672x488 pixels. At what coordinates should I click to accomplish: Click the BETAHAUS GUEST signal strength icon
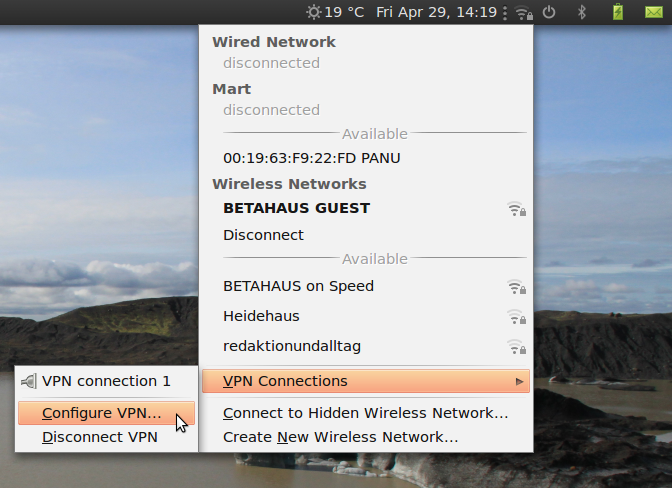point(516,209)
